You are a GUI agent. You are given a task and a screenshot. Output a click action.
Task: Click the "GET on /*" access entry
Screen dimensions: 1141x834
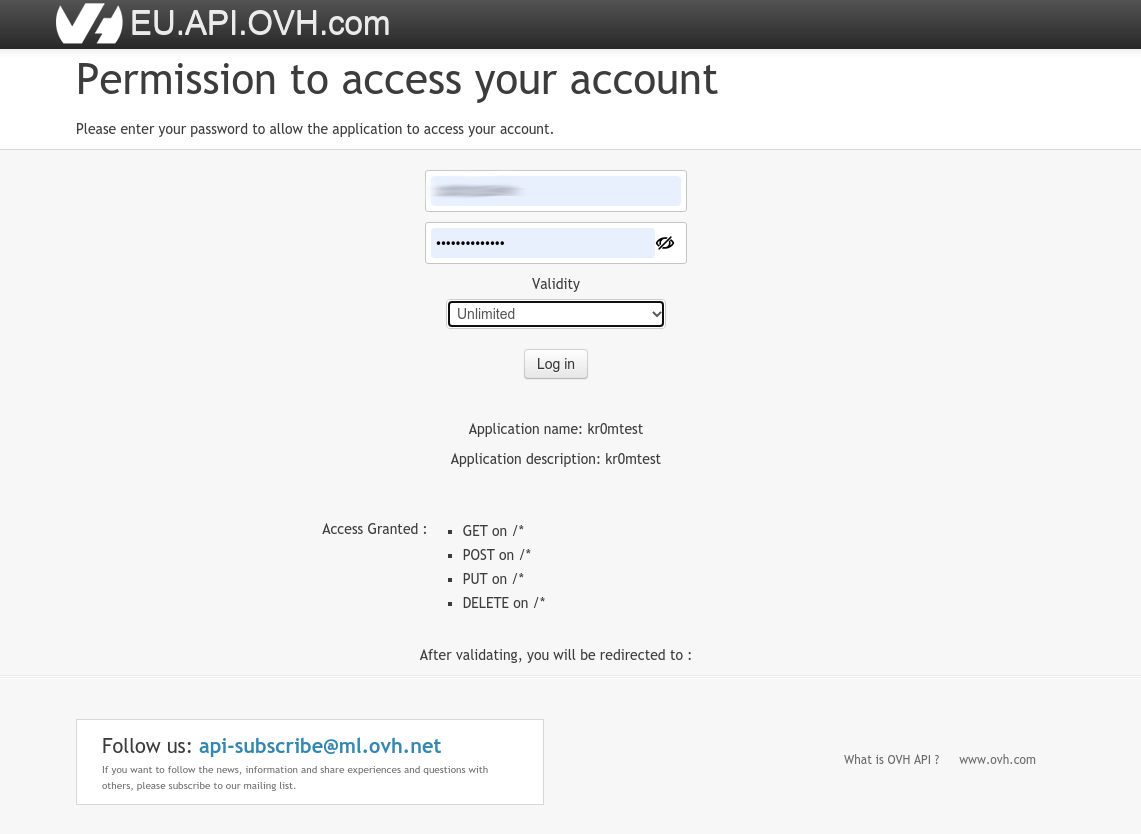493,531
